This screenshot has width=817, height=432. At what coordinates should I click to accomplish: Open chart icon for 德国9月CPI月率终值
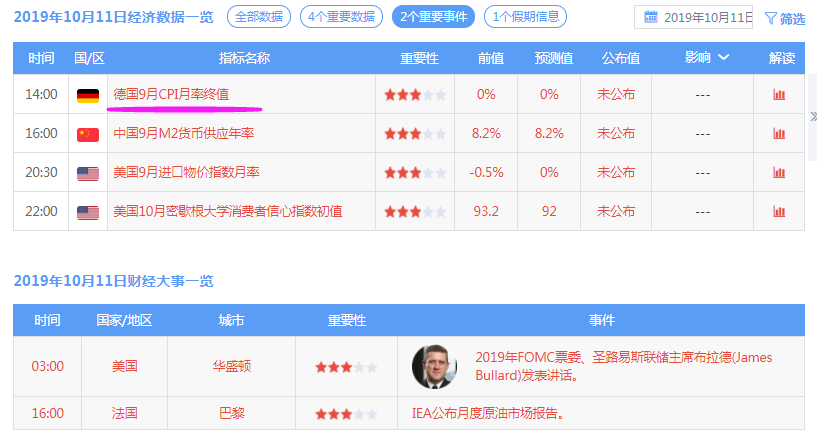779,95
